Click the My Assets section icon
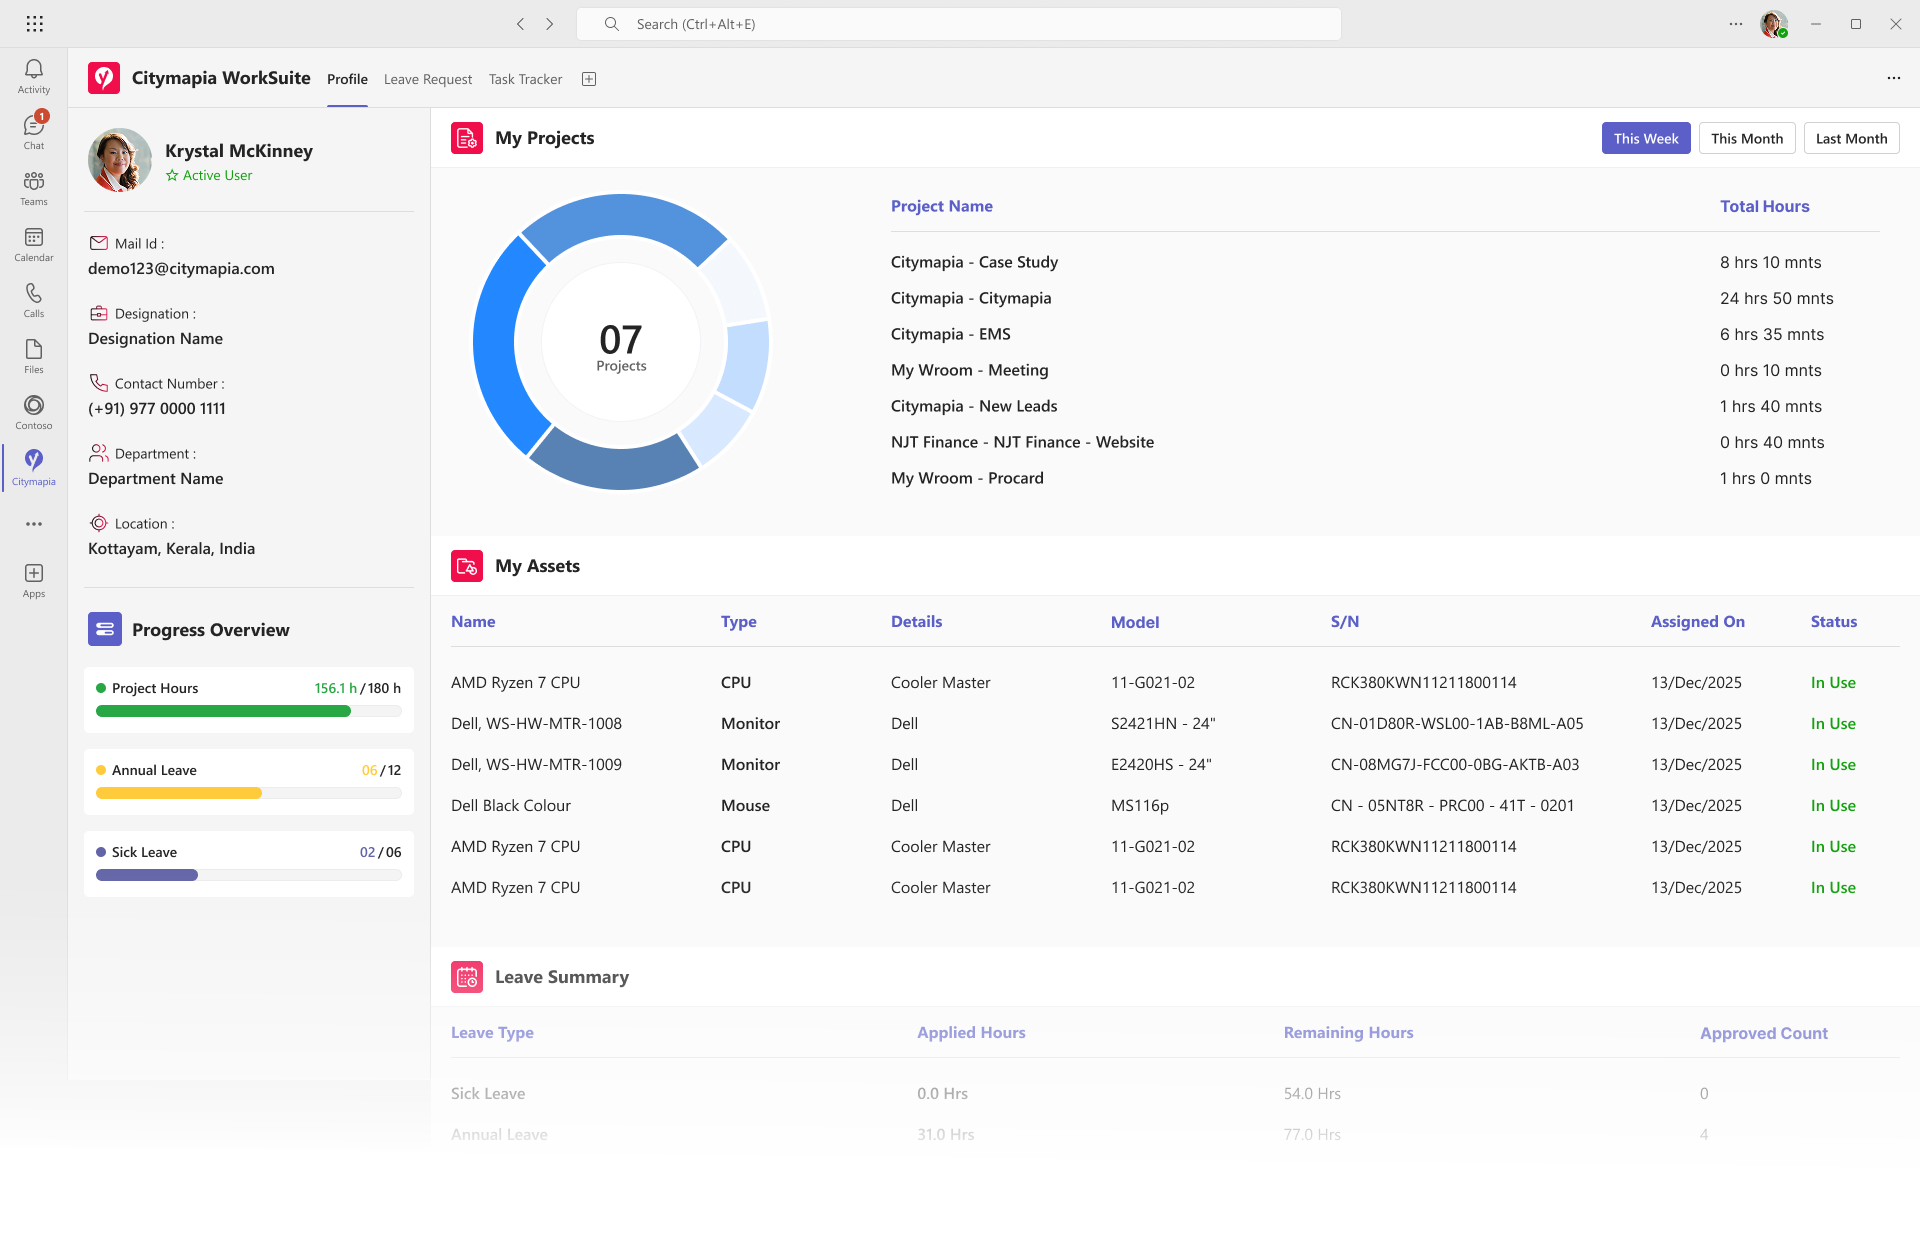Screen dimensions: 1920x1235 point(467,566)
